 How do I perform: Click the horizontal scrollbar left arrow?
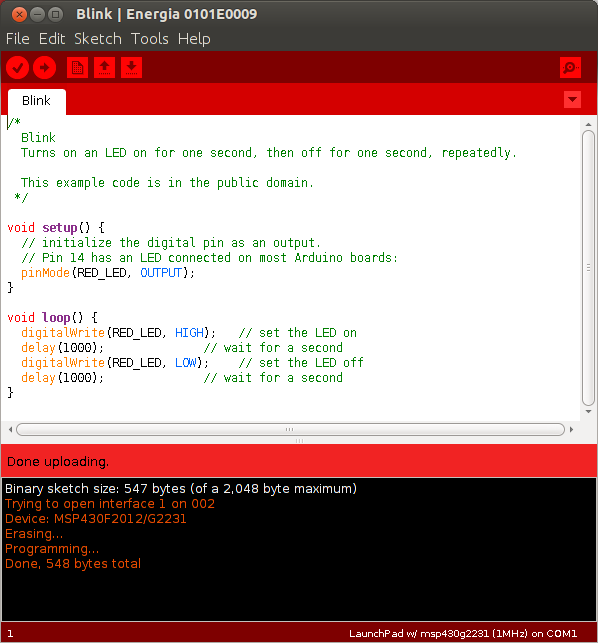pos(11,430)
